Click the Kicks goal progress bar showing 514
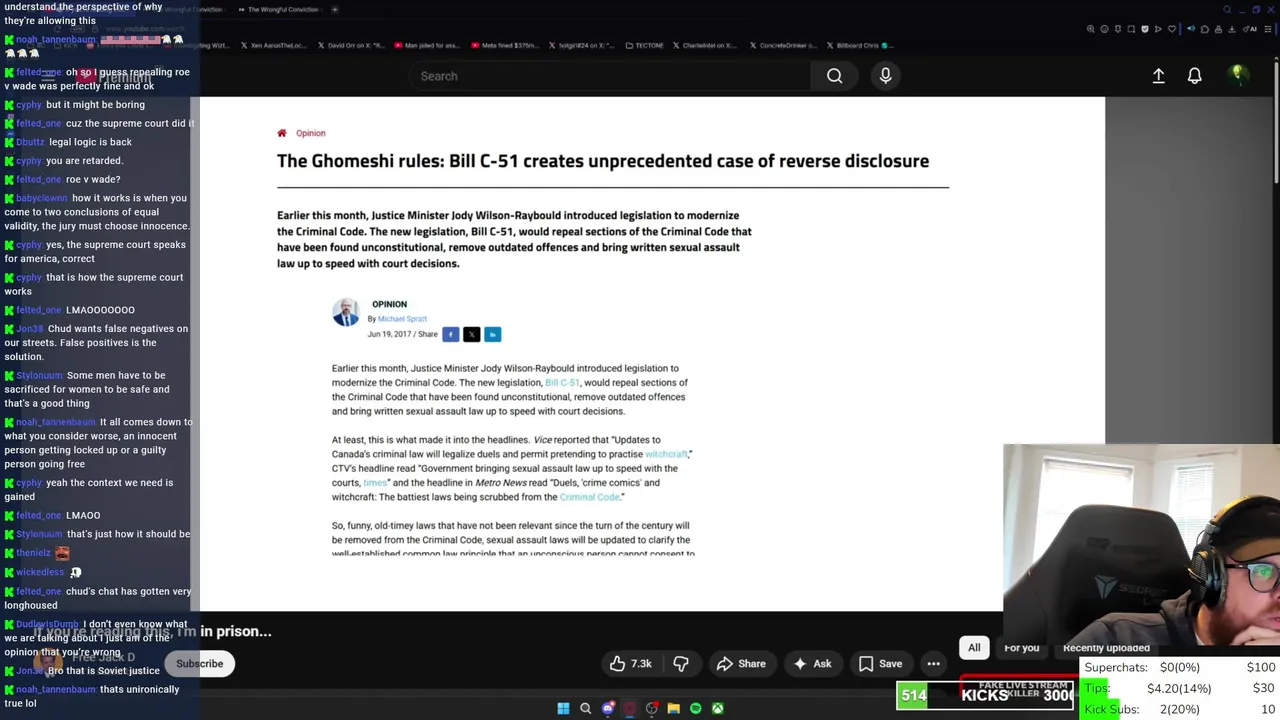1280x720 pixels. (987, 696)
